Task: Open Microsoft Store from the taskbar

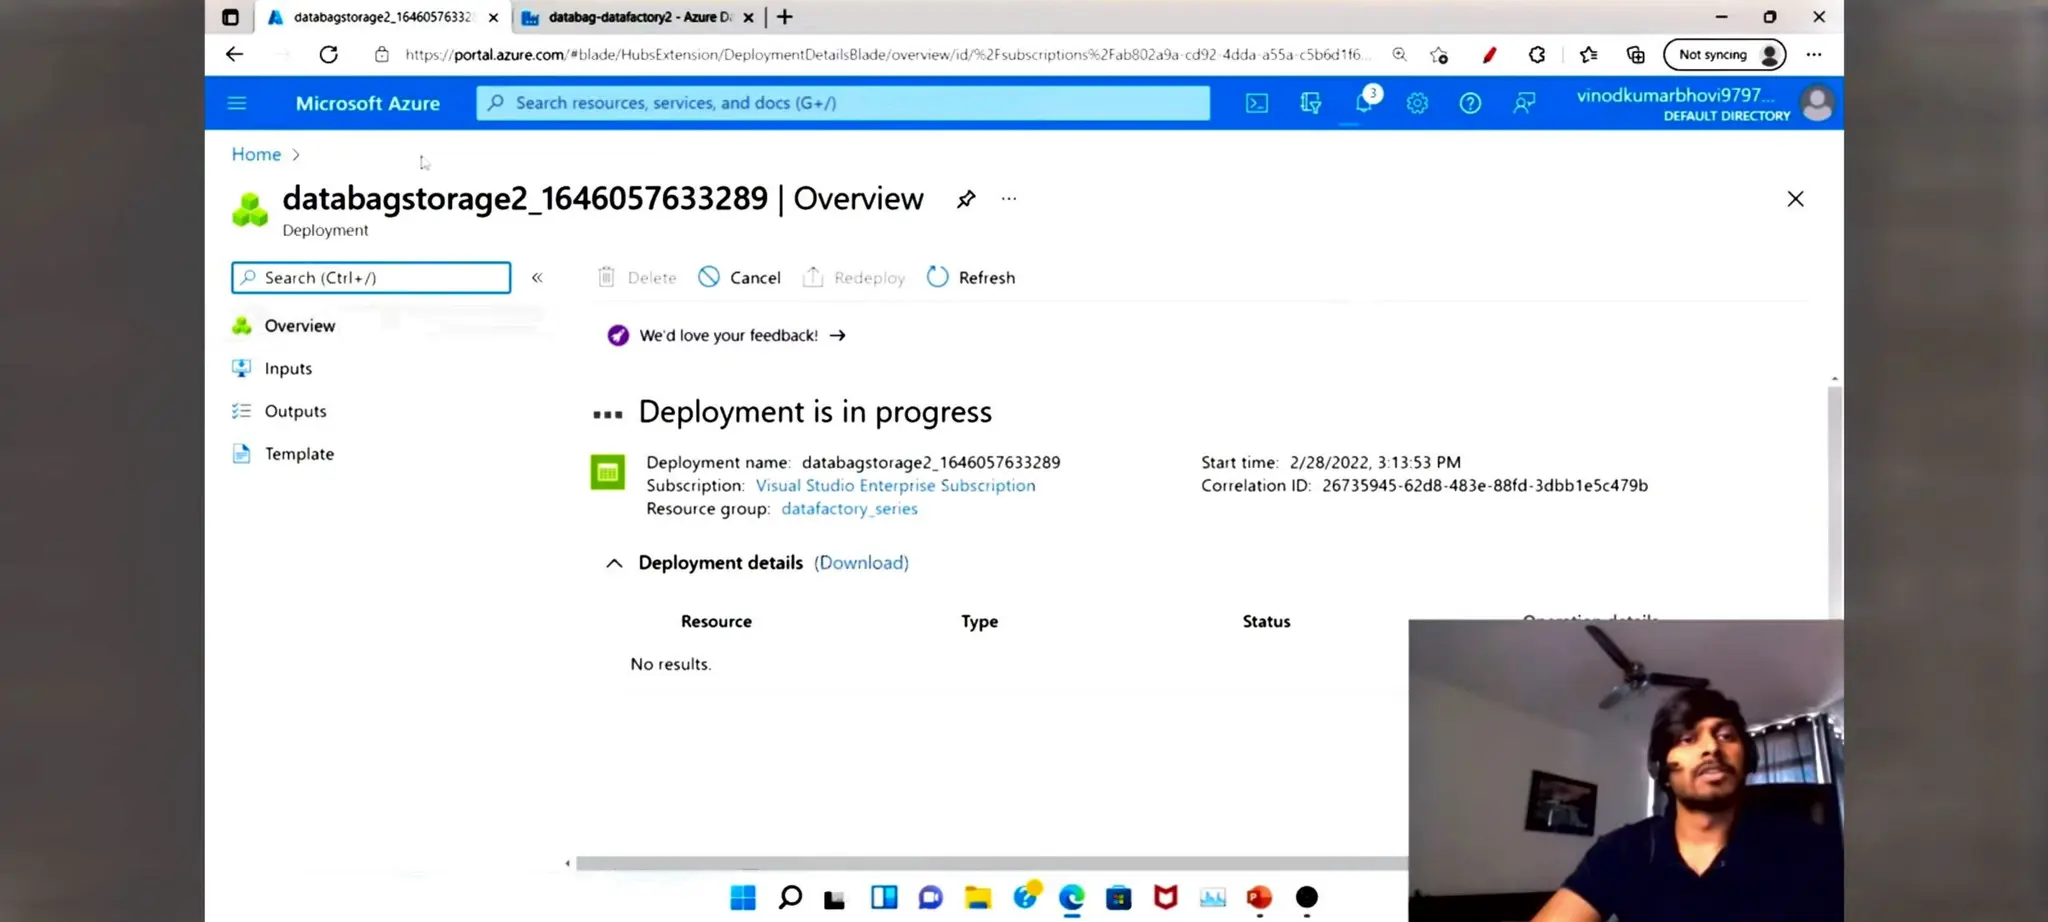Action: [1119, 898]
